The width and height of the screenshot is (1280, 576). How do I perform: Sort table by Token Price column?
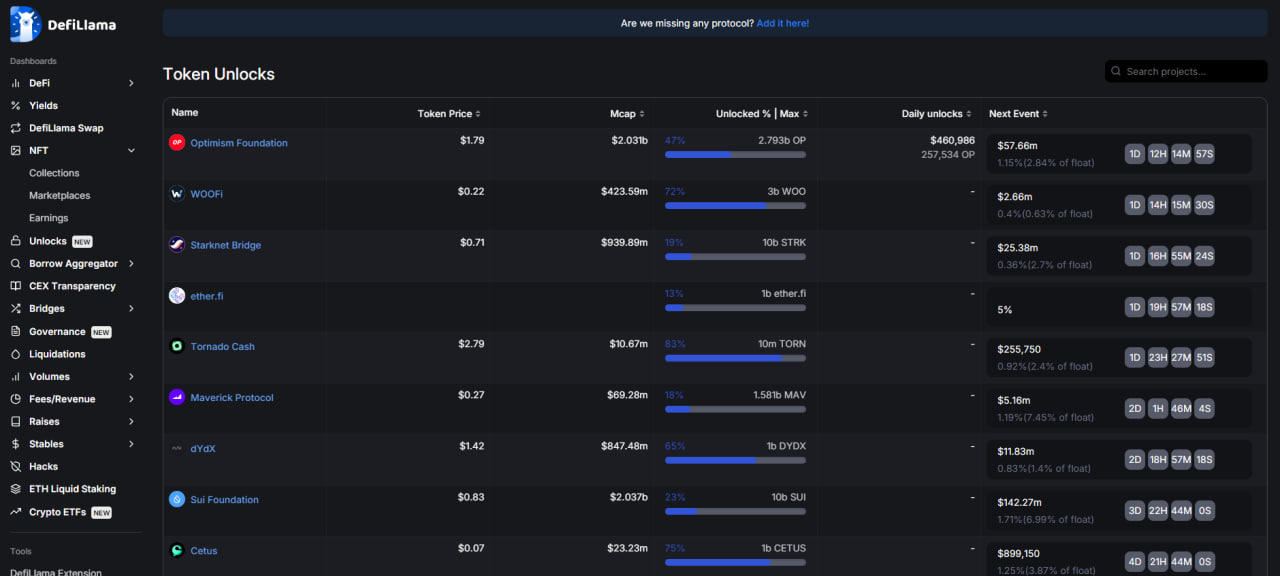pos(449,114)
